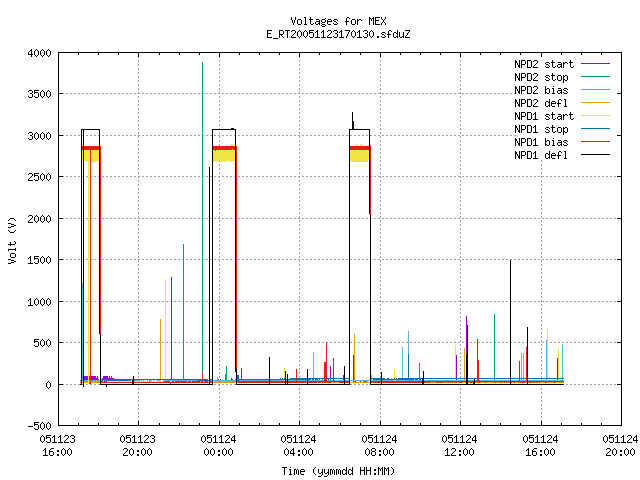Click the 500 y-axis tick value
The image size is (640, 480).
(42, 343)
